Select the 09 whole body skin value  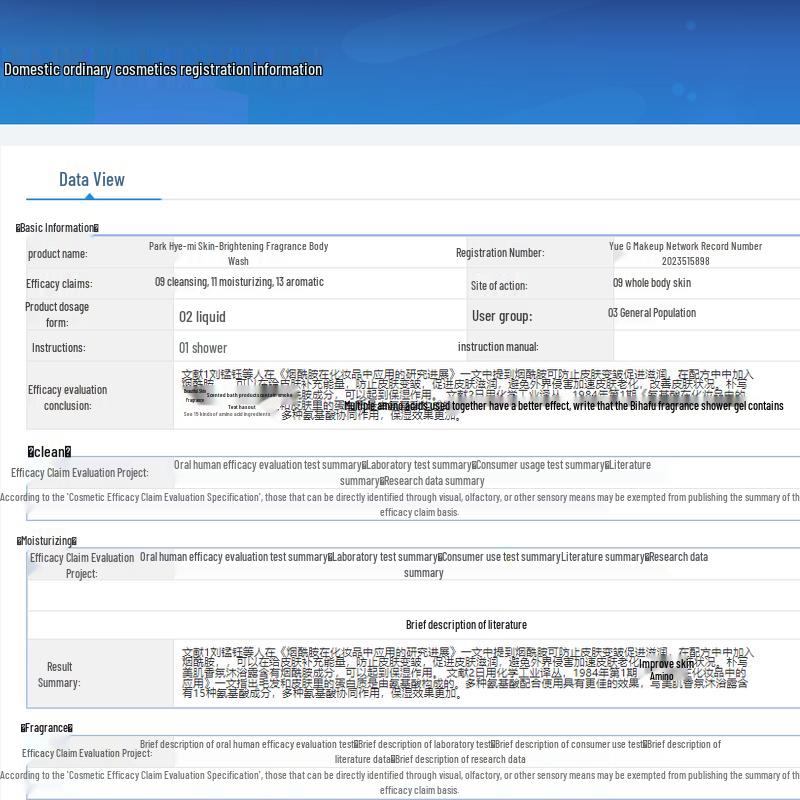(x=652, y=283)
